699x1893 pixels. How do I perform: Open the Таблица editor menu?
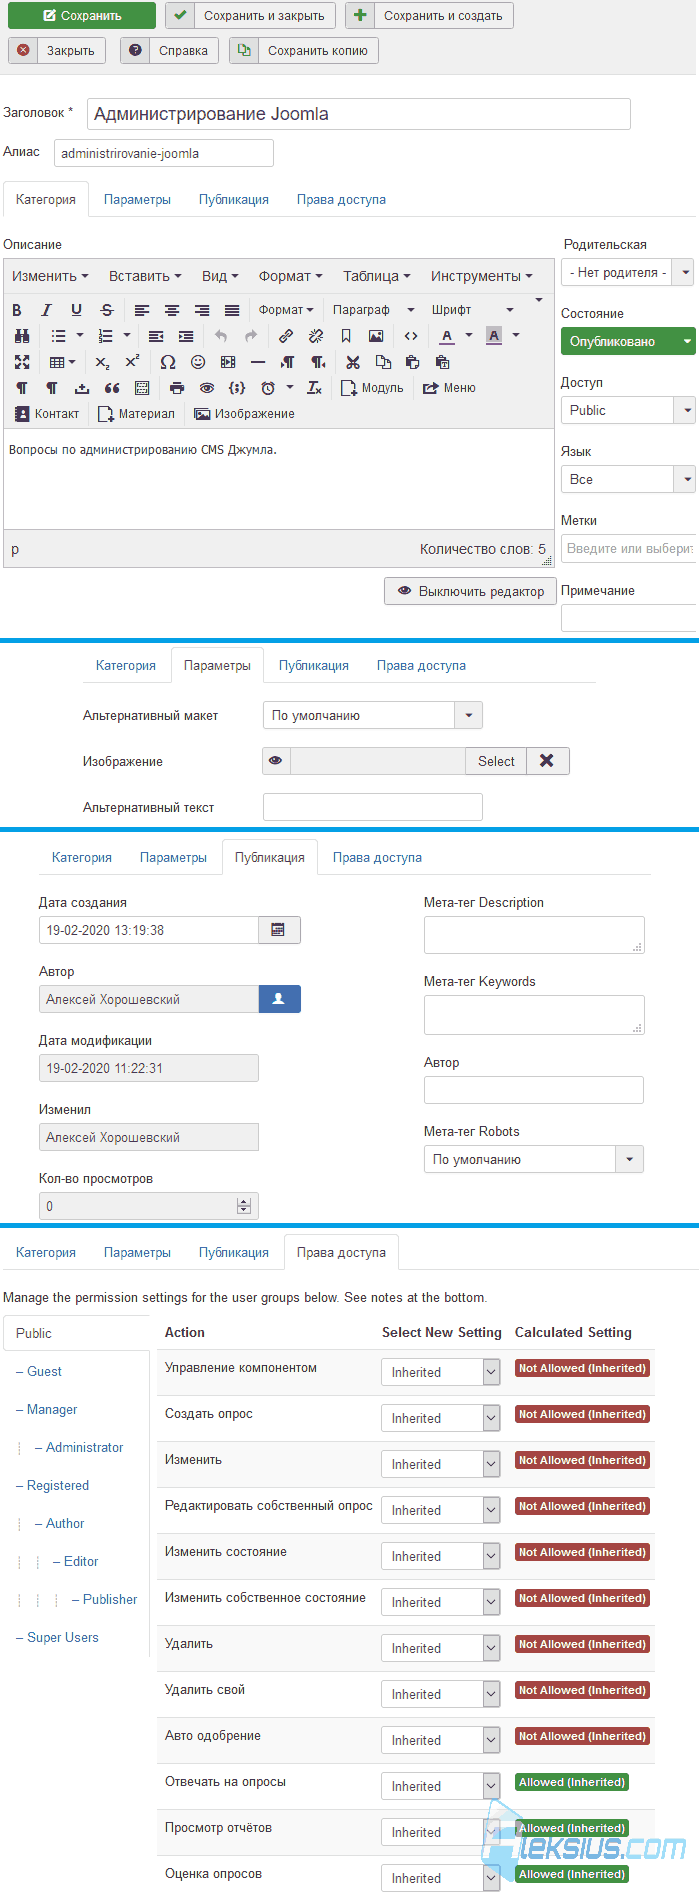(376, 276)
